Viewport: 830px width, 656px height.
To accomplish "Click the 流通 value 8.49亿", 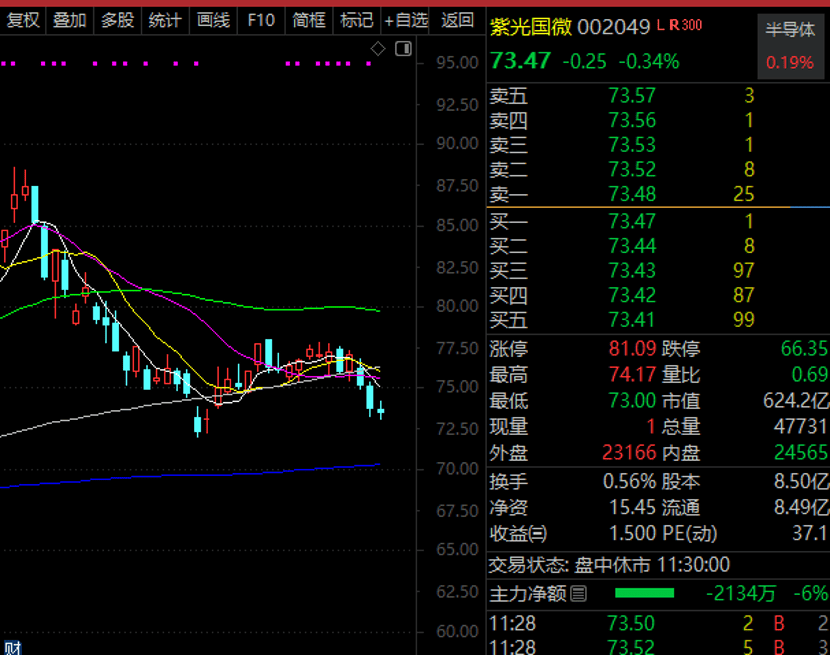I will [x=801, y=507].
